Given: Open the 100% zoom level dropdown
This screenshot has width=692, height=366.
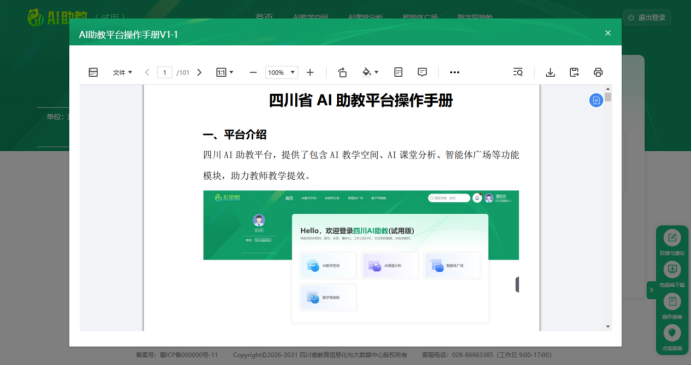Looking at the screenshot, I should [282, 72].
